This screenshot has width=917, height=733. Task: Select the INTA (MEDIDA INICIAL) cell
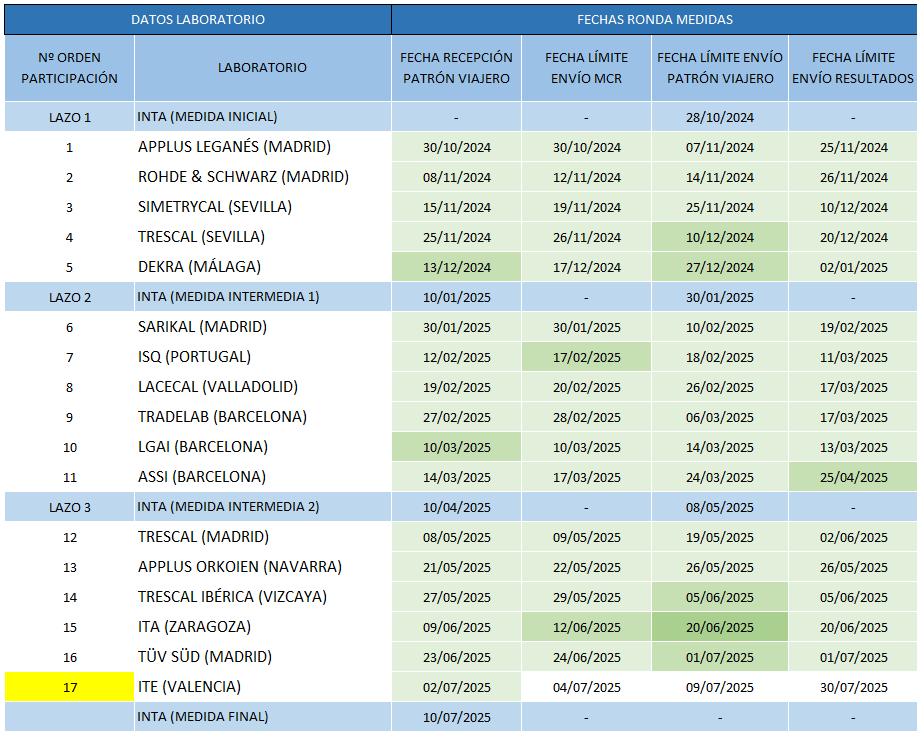click(263, 117)
